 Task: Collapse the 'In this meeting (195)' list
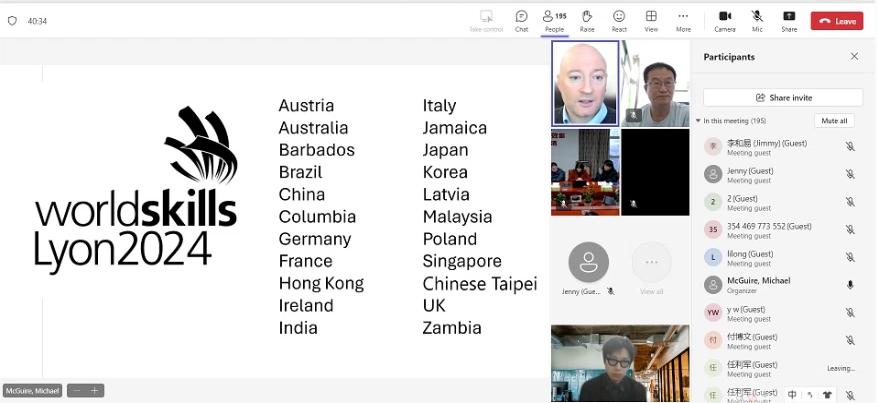coord(699,121)
